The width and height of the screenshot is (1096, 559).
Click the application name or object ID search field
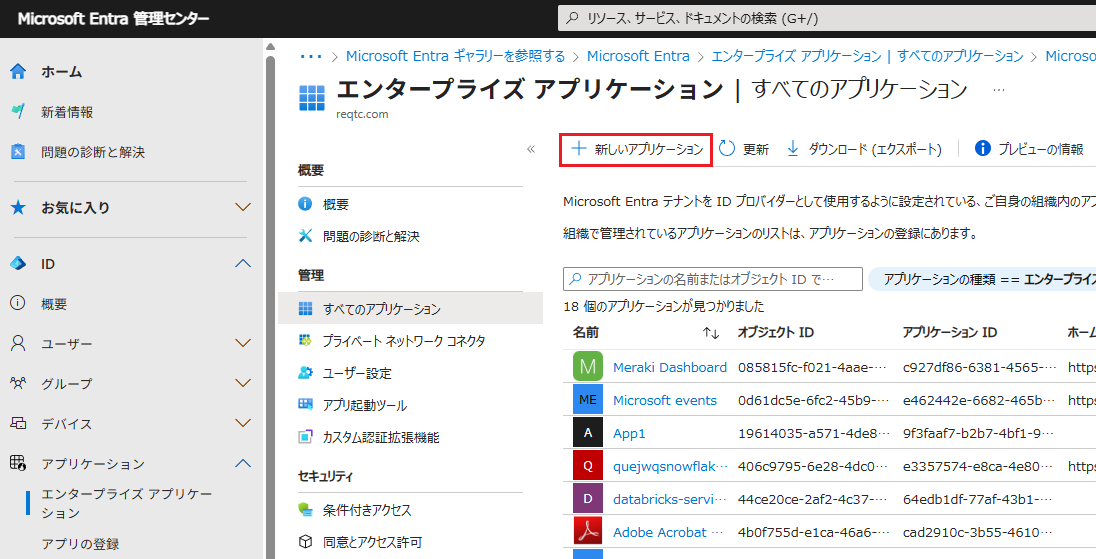point(713,279)
